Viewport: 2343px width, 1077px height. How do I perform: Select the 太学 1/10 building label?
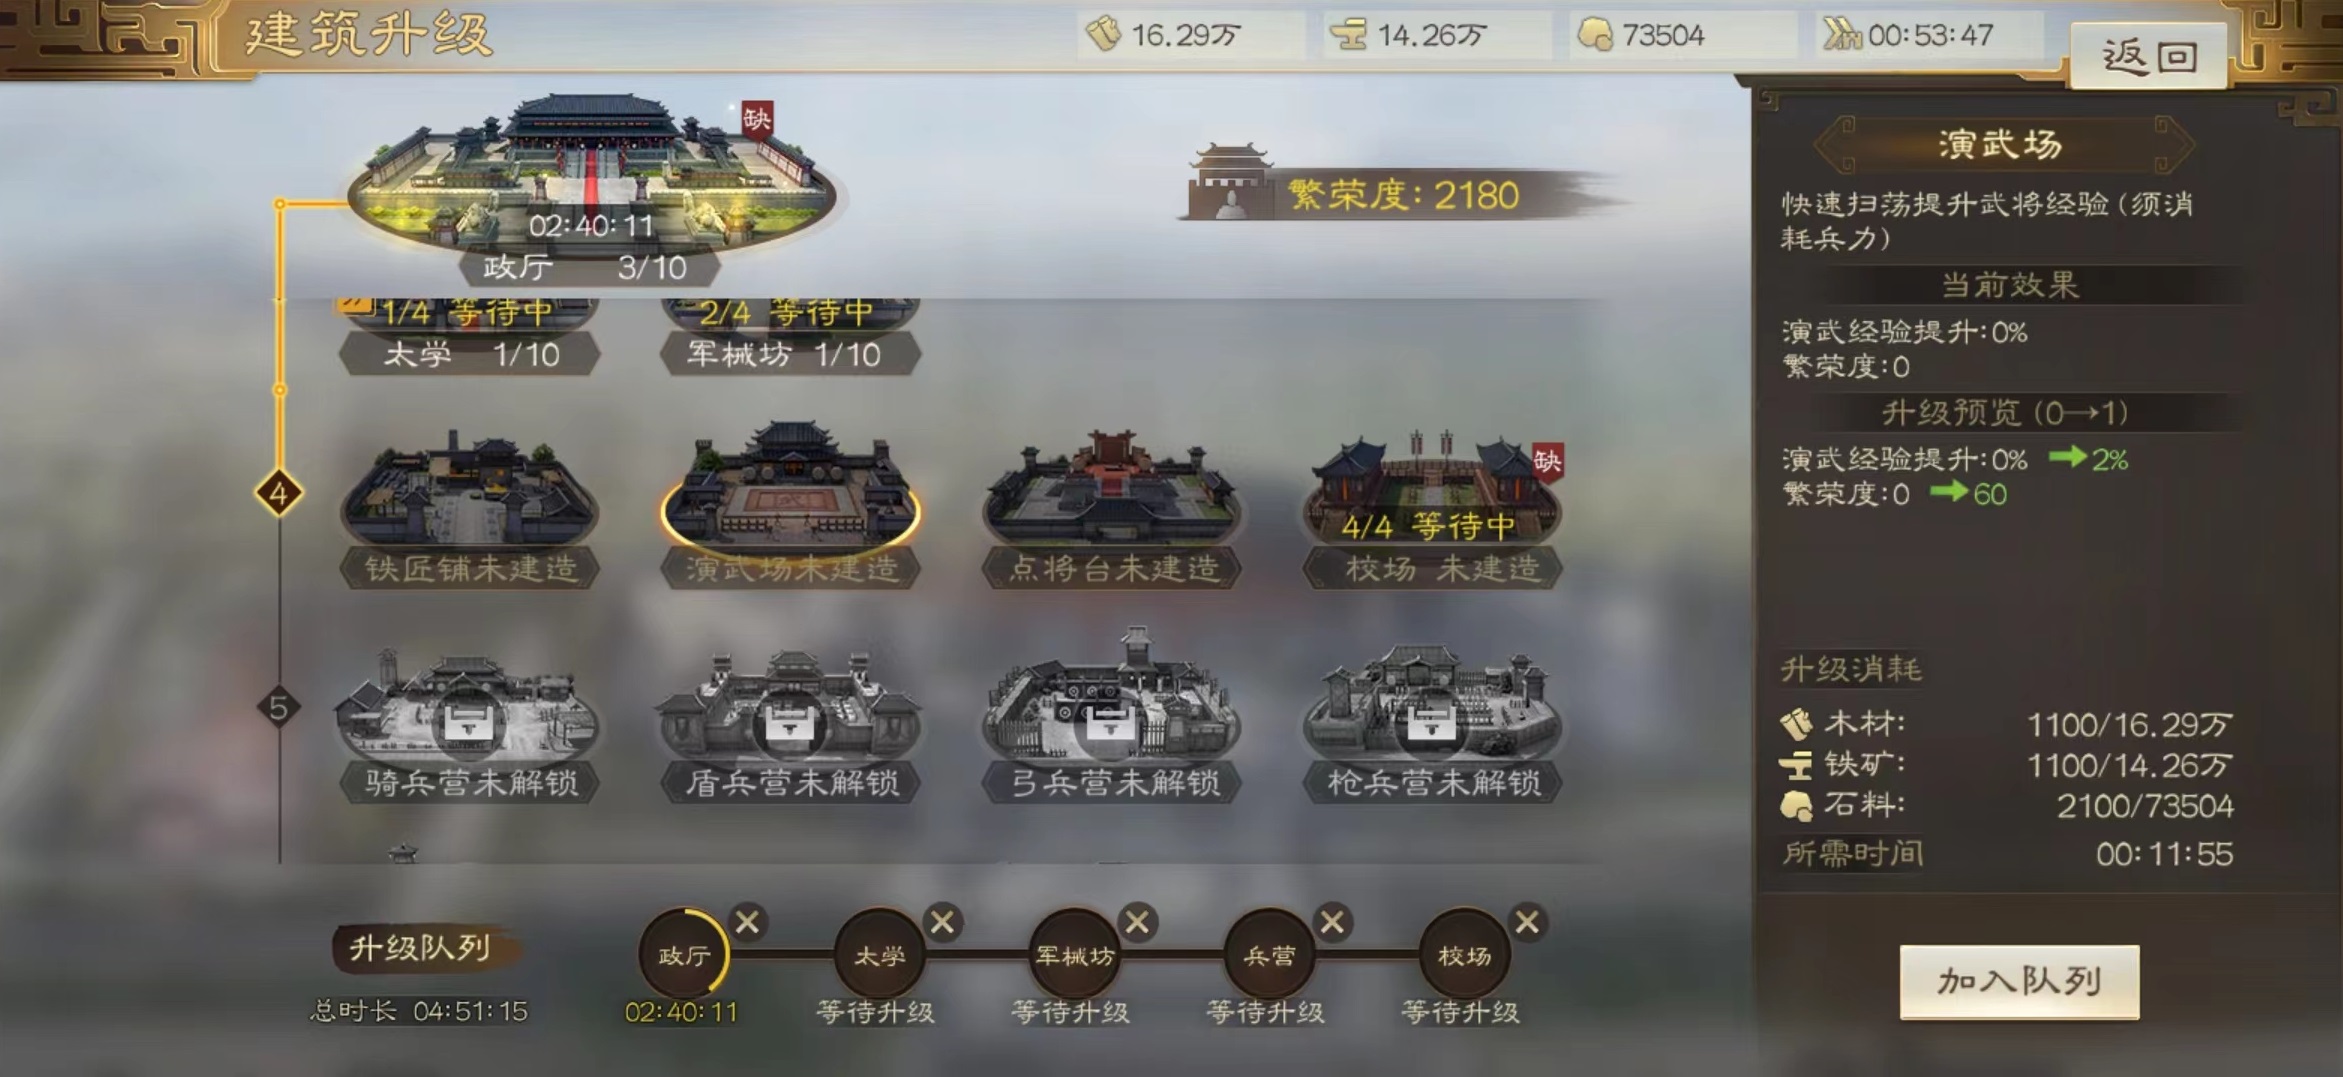[x=470, y=354]
